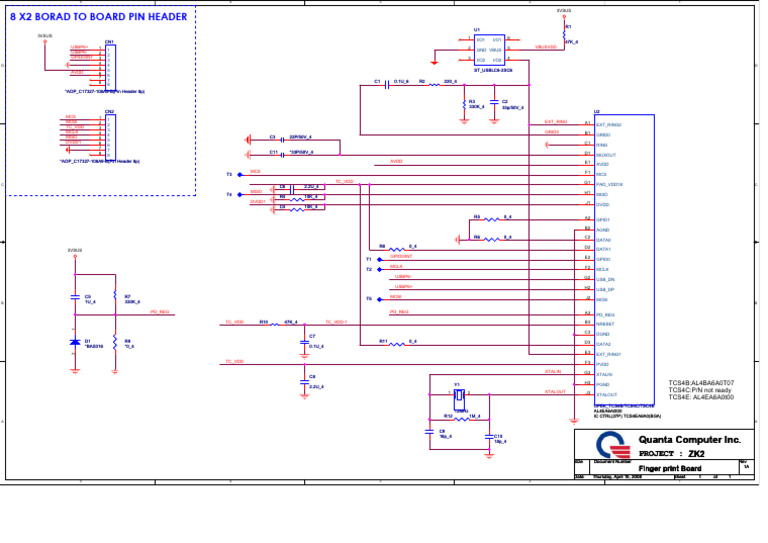Click the R12 1M resistor symbol
768x543 pixels.
pos(461,420)
